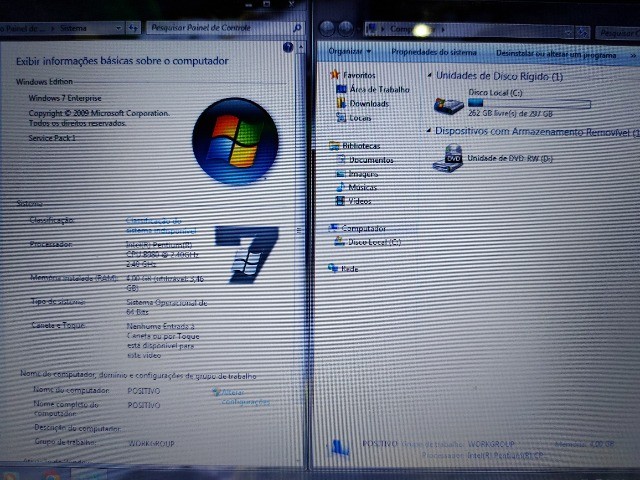
Task: Select the Disco Local (C:) drive icon
Action: pyautogui.click(x=448, y=105)
